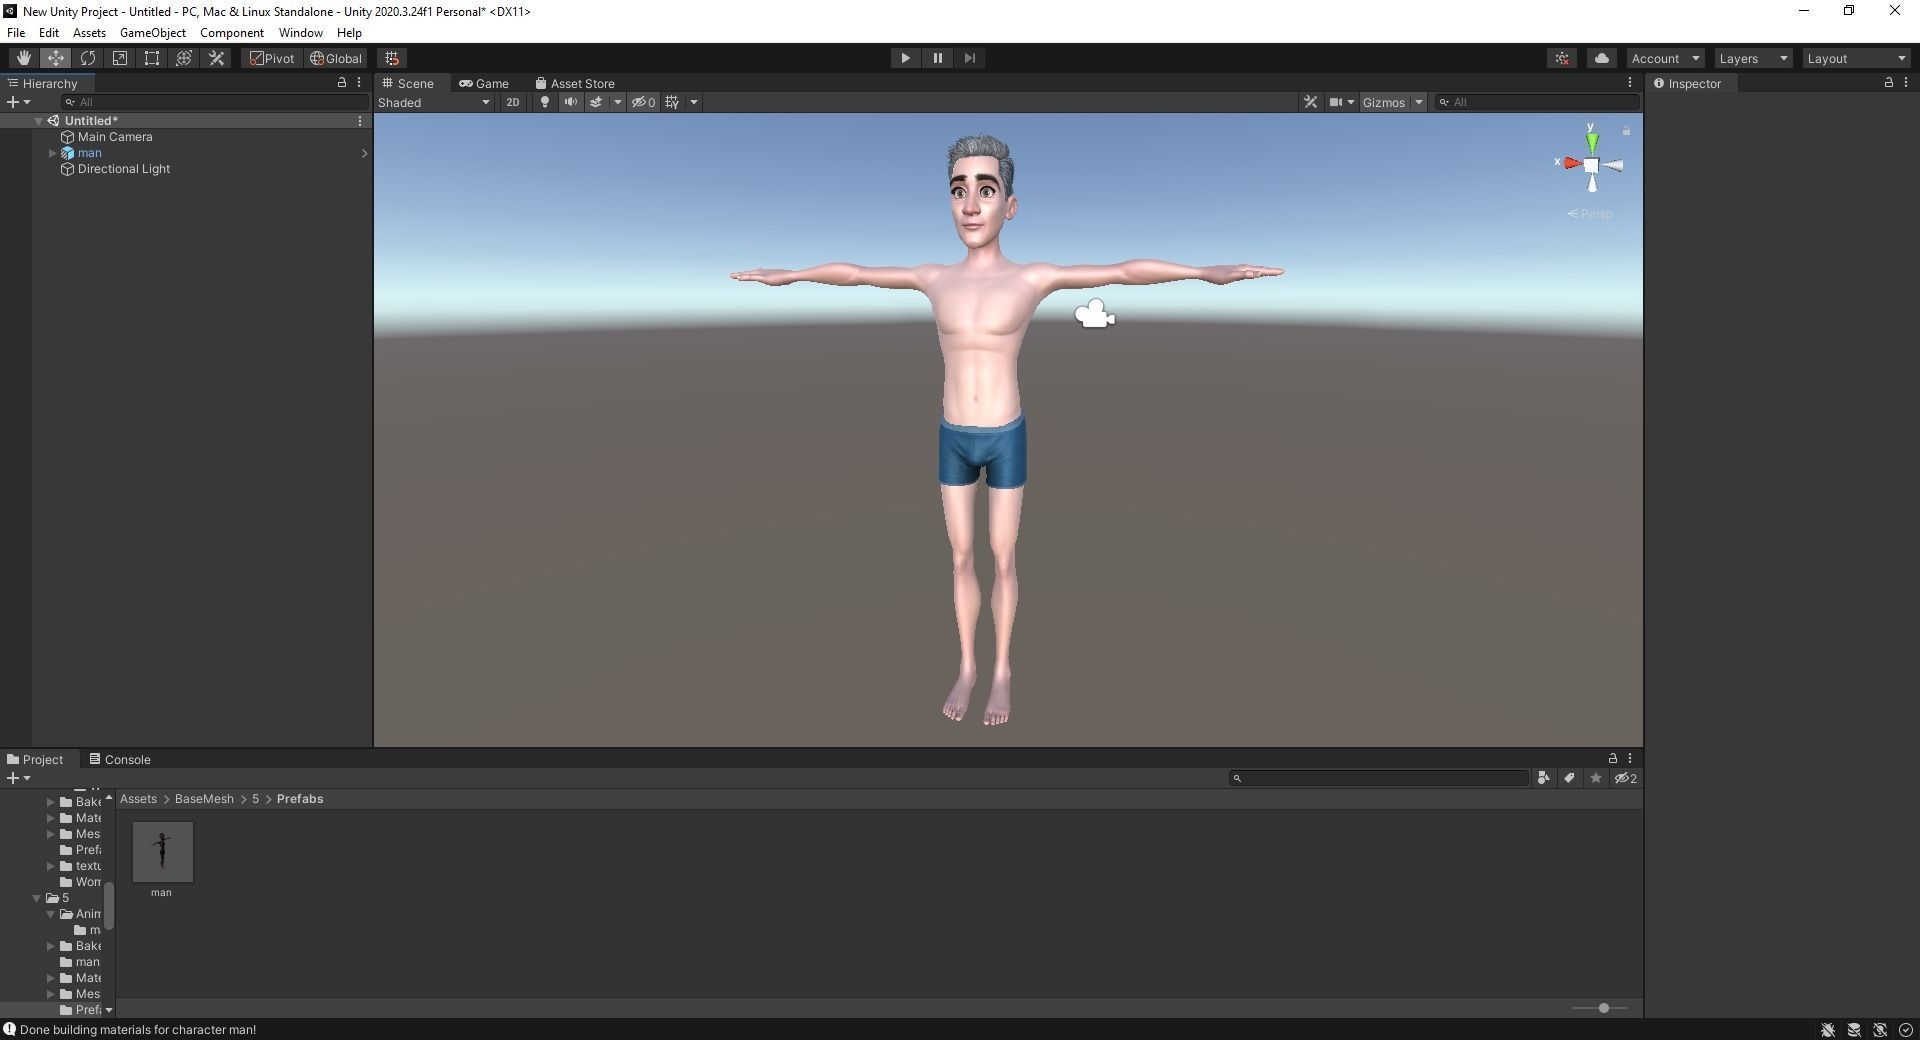The height and width of the screenshot is (1040, 1920).
Task: Open the File menu
Action: (x=16, y=33)
